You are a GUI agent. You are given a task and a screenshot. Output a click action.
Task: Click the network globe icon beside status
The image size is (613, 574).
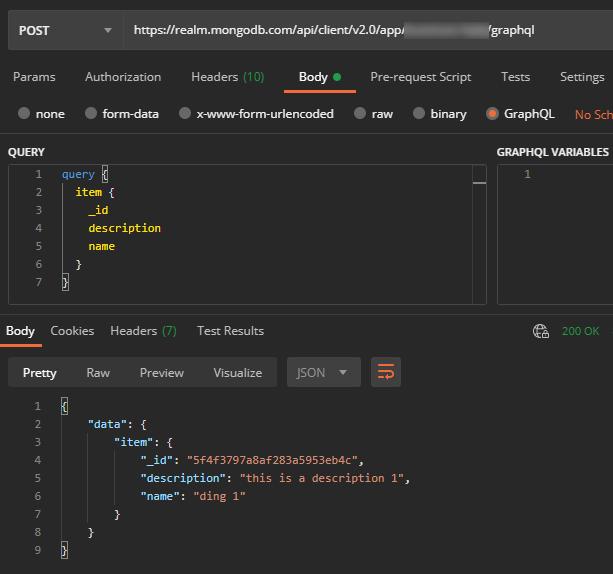pos(541,331)
